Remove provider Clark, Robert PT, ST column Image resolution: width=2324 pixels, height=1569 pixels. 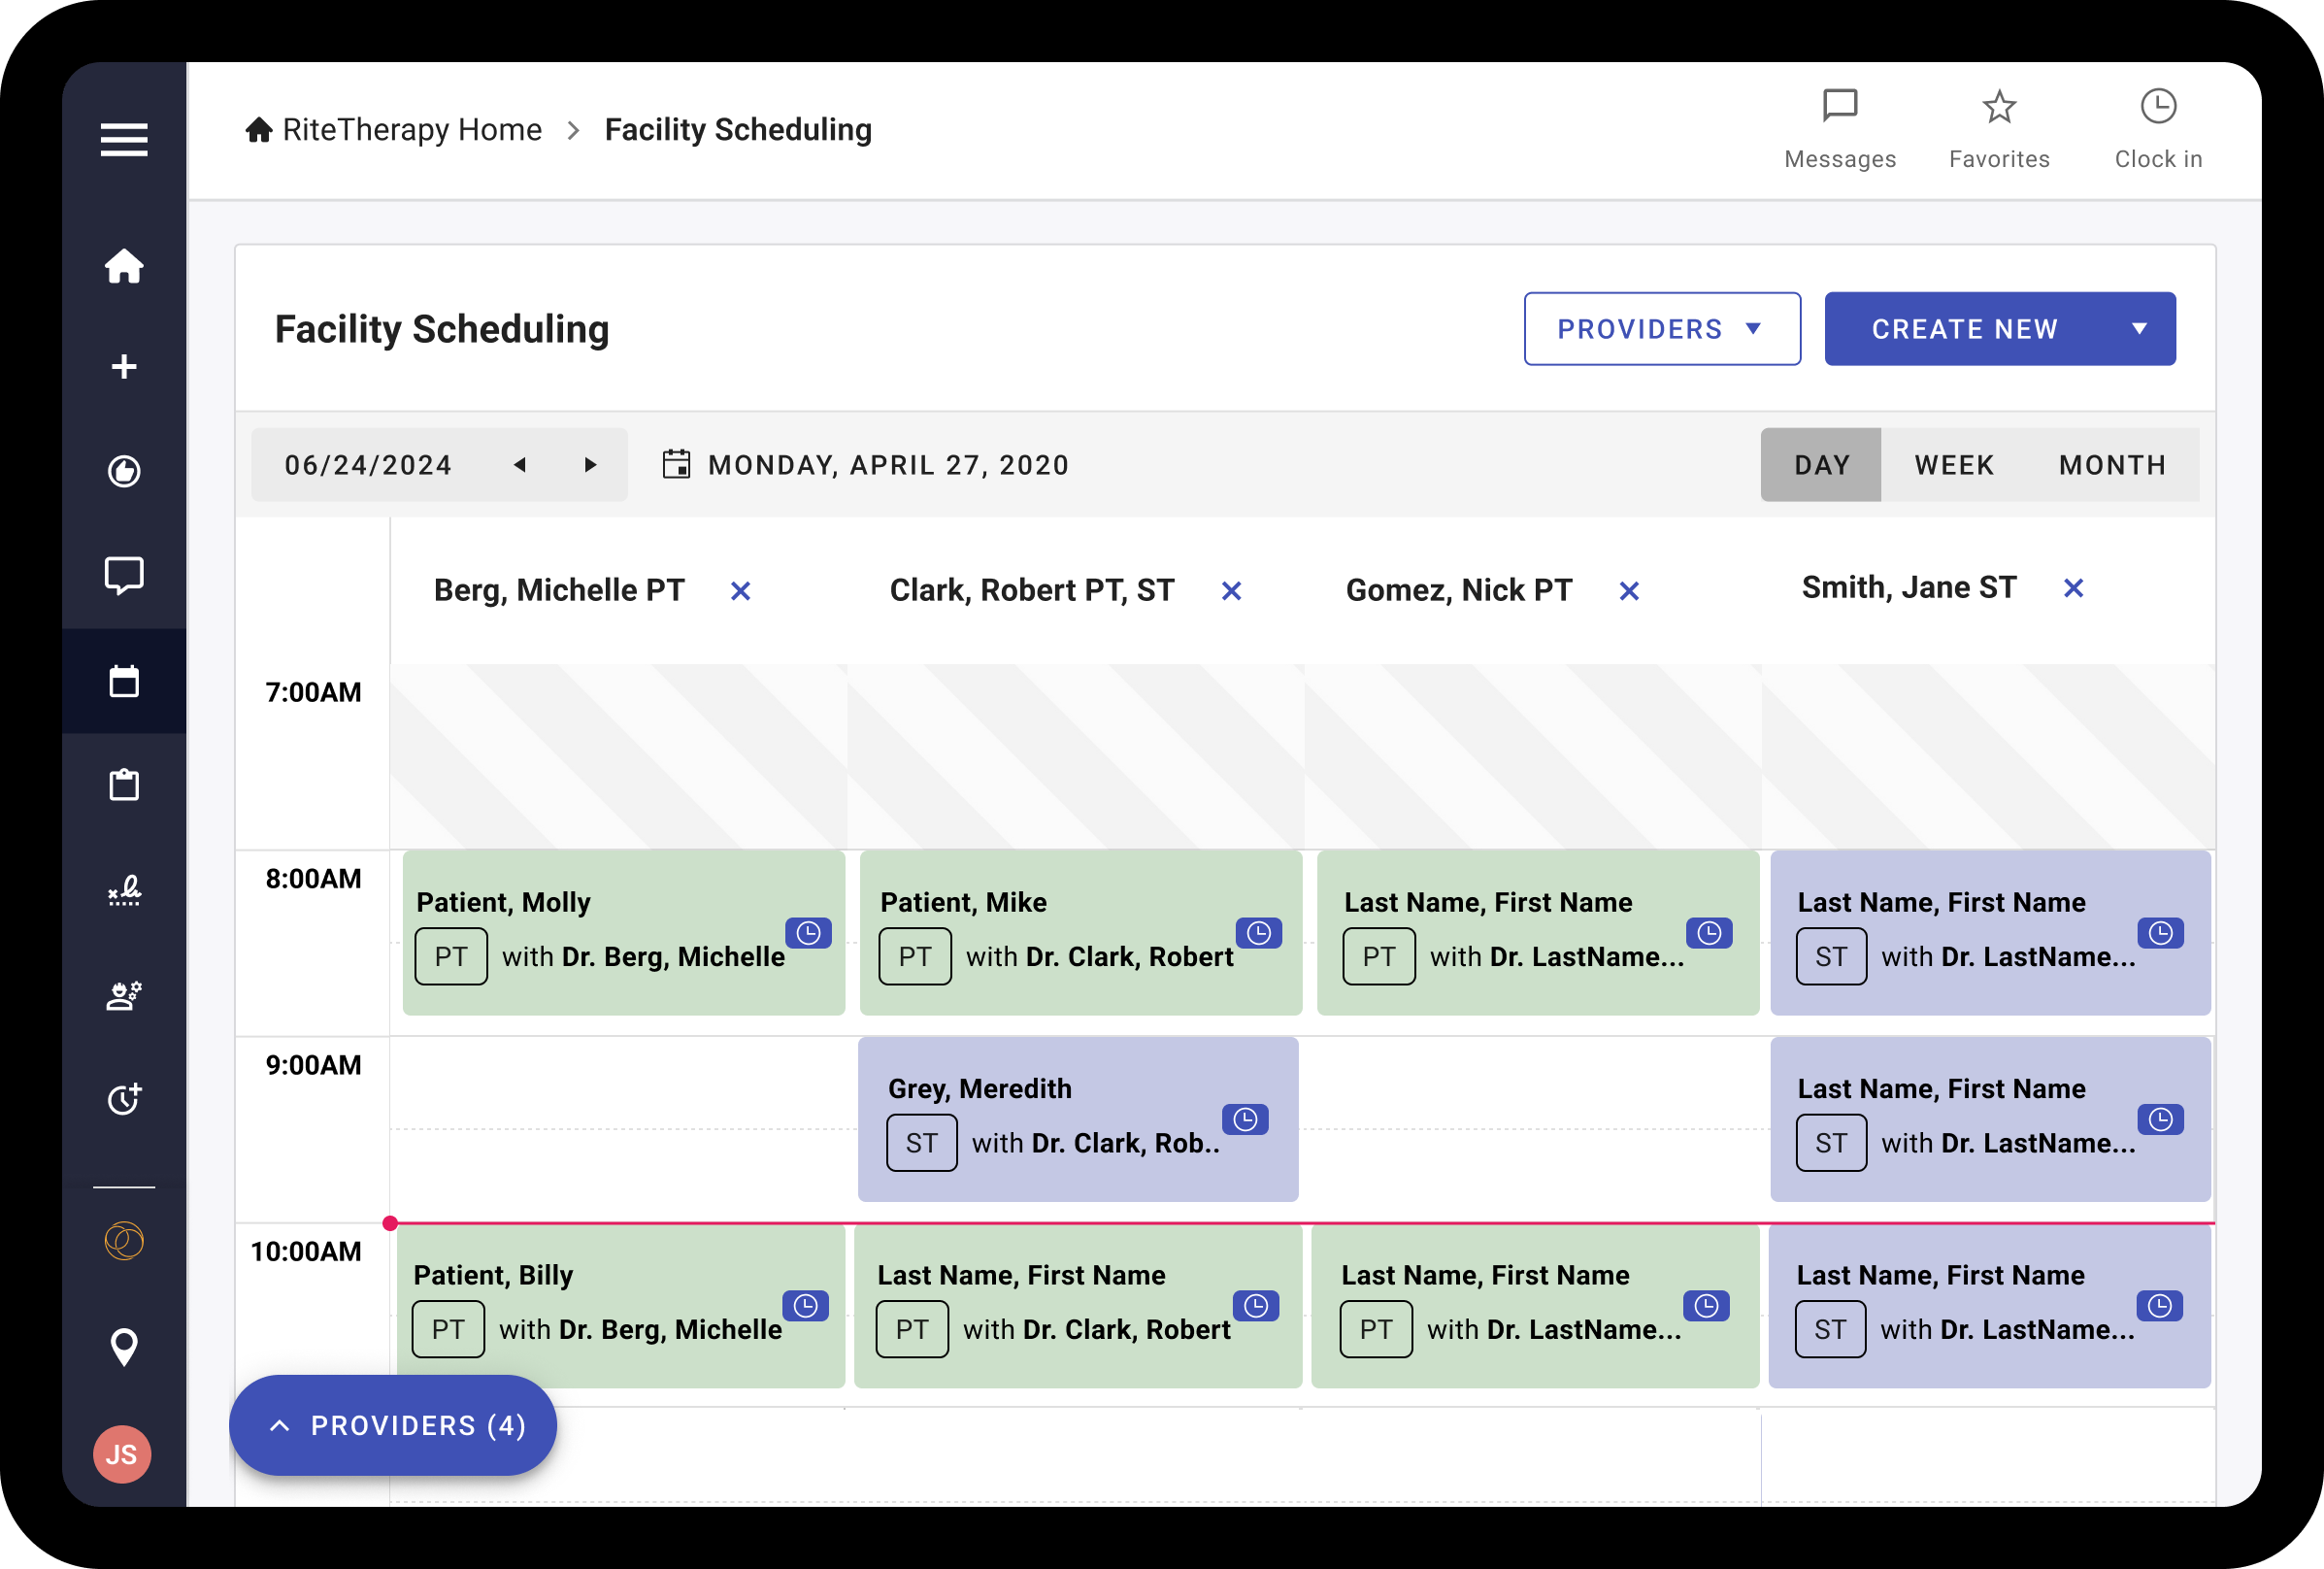[1231, 591]
